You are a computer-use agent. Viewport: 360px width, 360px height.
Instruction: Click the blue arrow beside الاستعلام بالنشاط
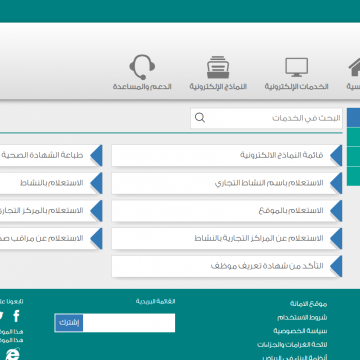[x=96, y=183]
